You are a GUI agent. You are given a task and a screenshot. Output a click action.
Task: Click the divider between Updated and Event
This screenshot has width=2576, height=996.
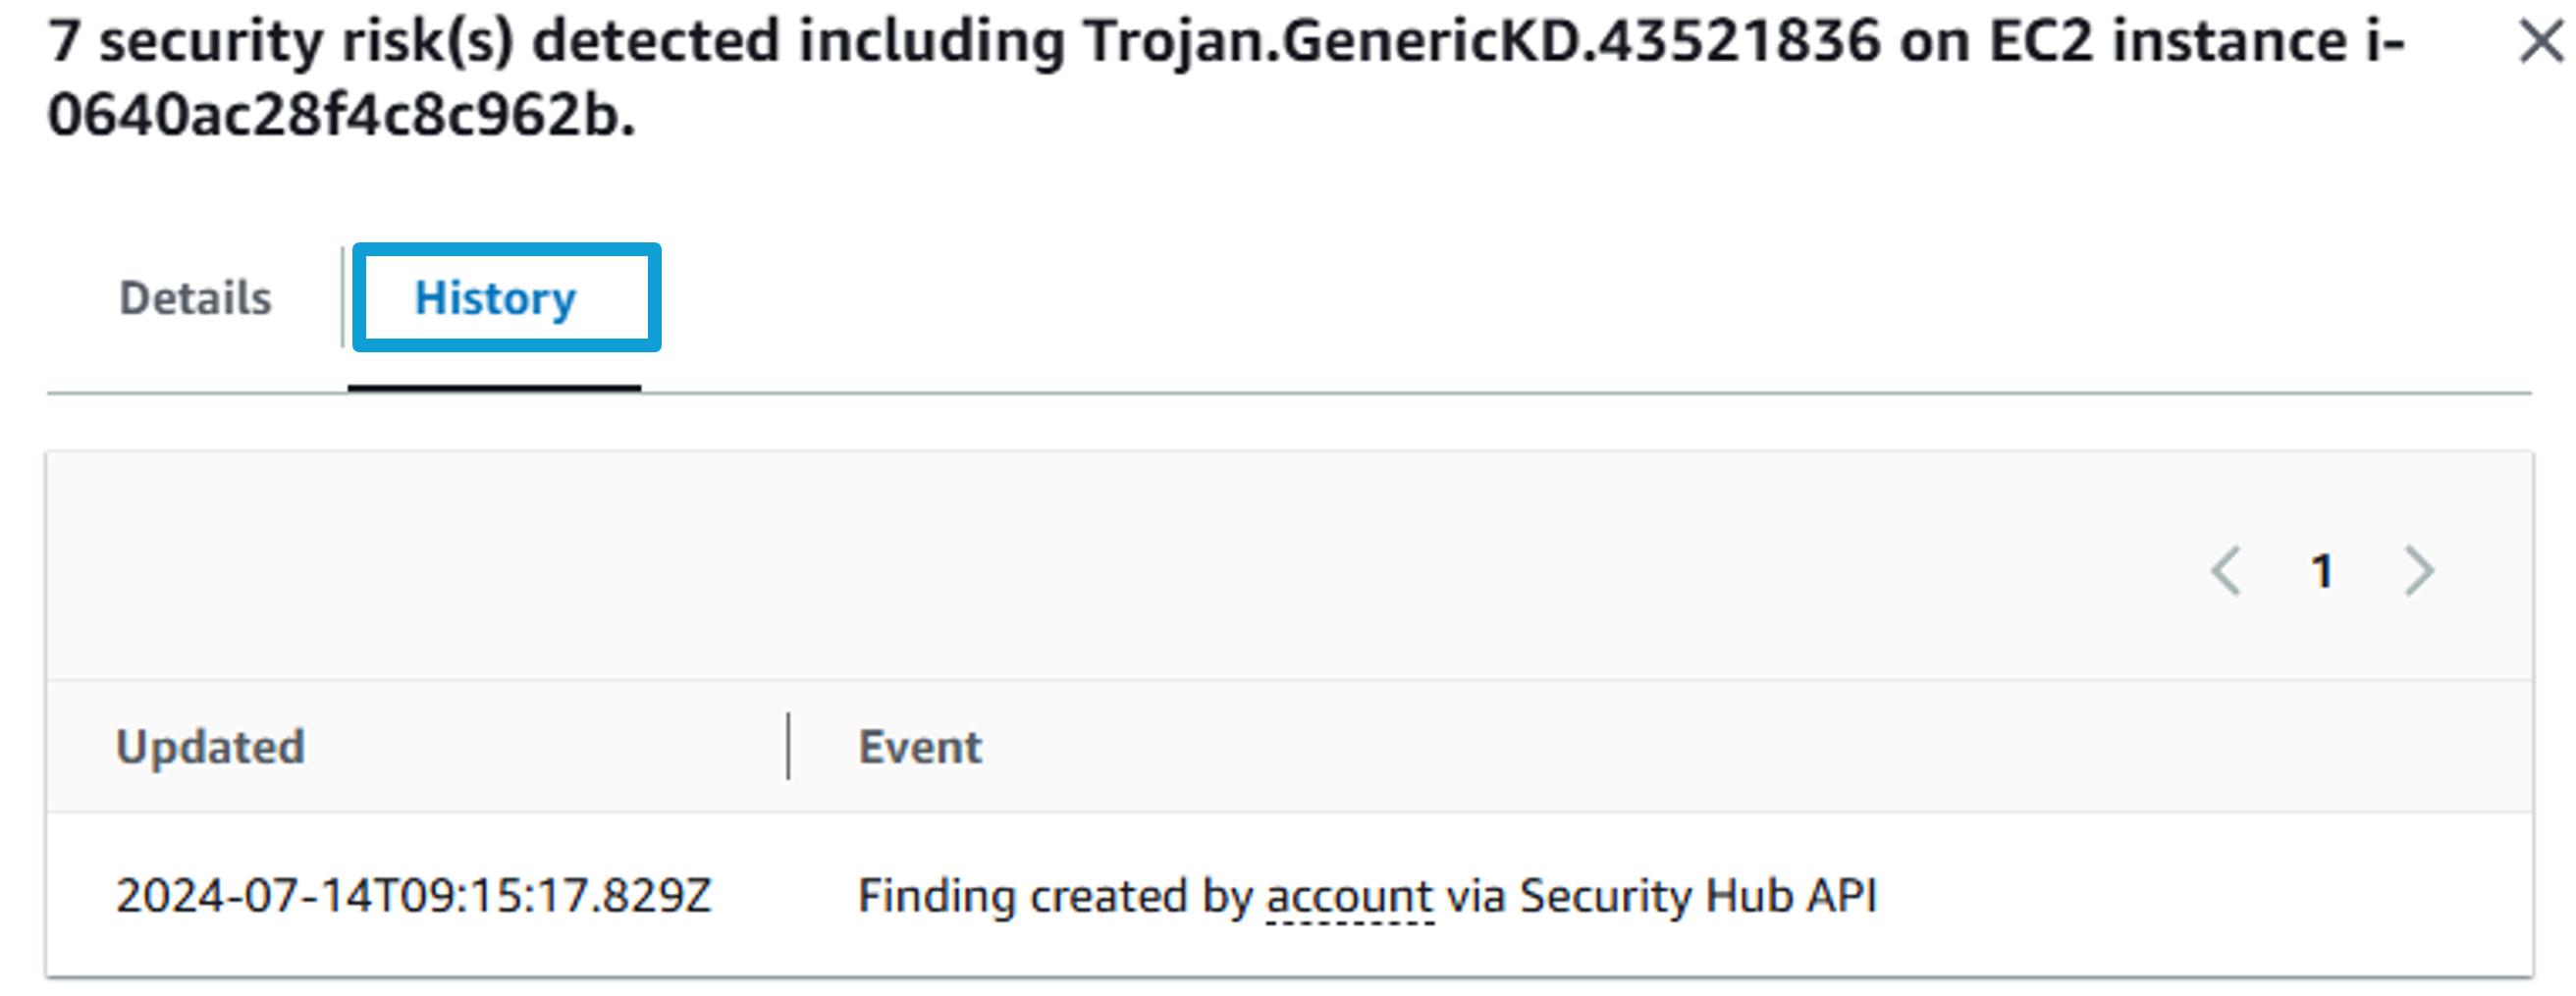pyautogui.click(x=788, y=746)
